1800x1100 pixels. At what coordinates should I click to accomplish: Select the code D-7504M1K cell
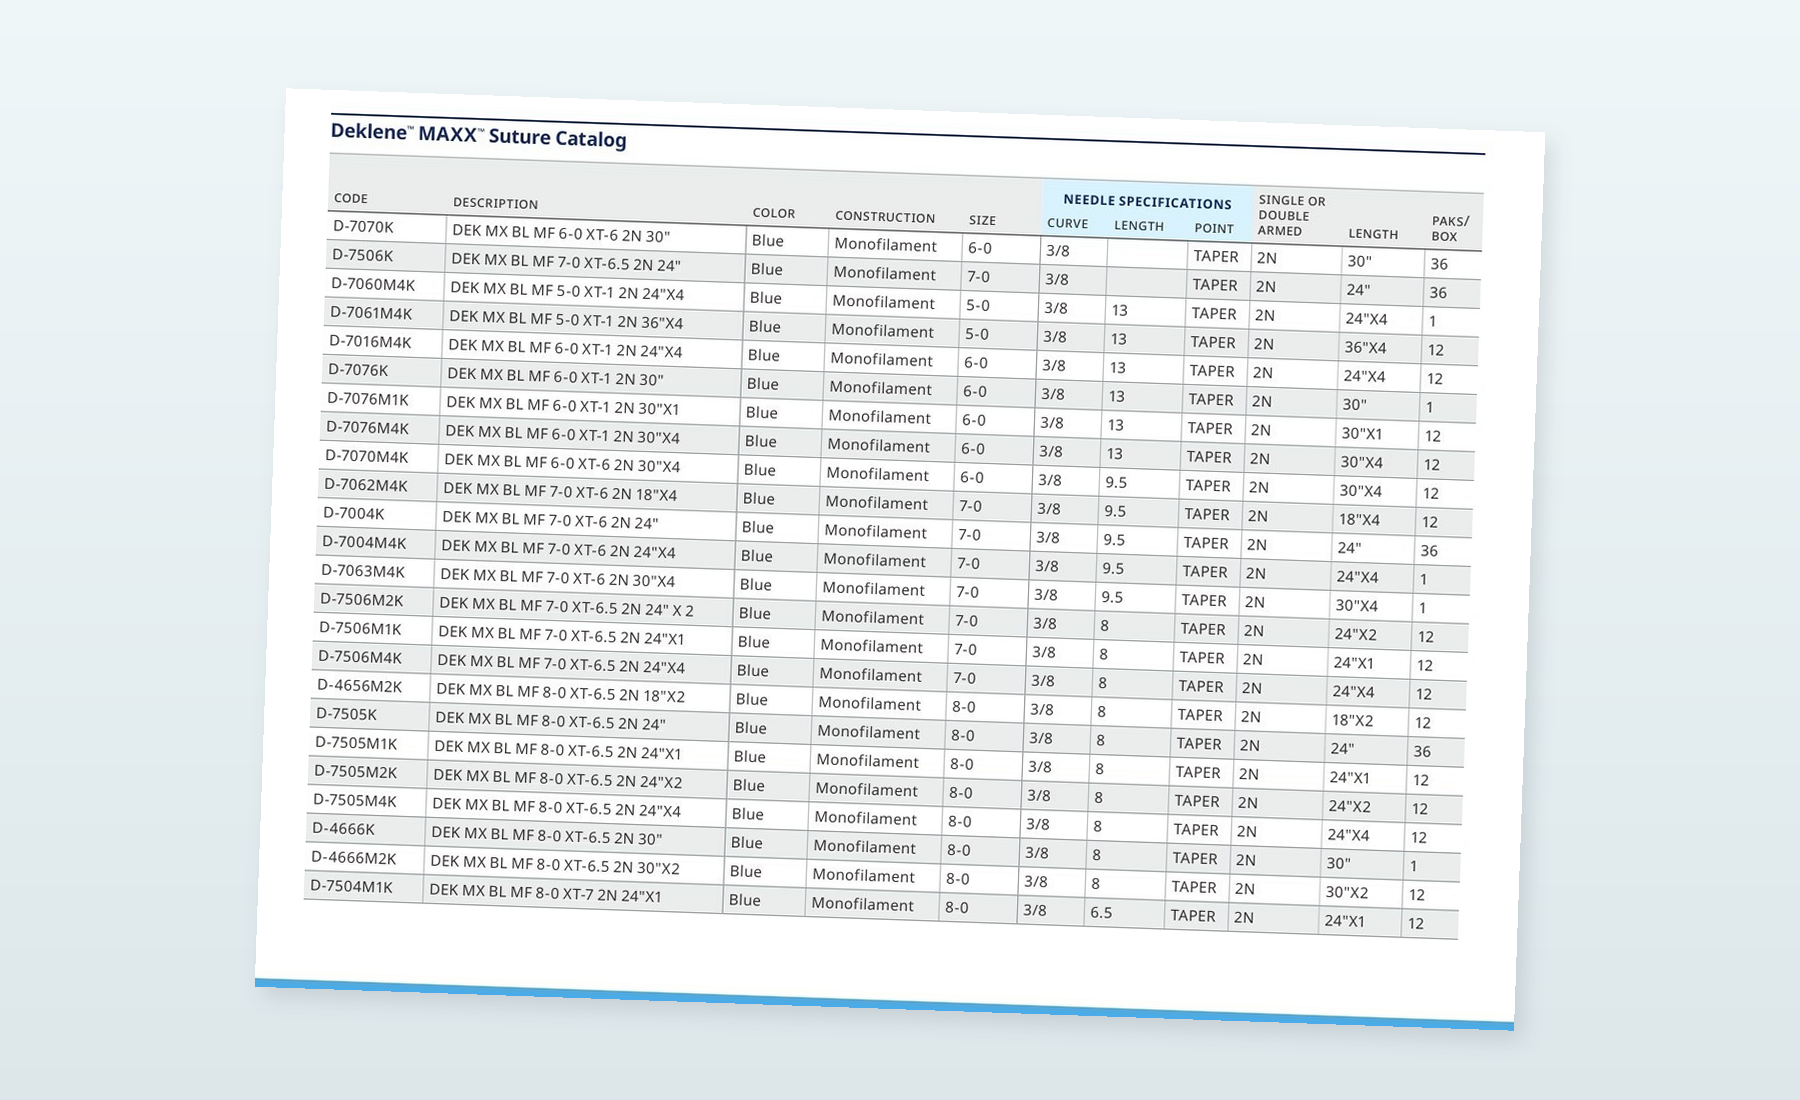tap(351, 887)
